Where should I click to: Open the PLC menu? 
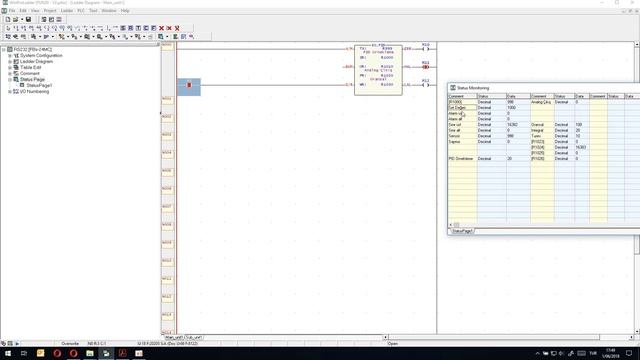tap(81, 11)
